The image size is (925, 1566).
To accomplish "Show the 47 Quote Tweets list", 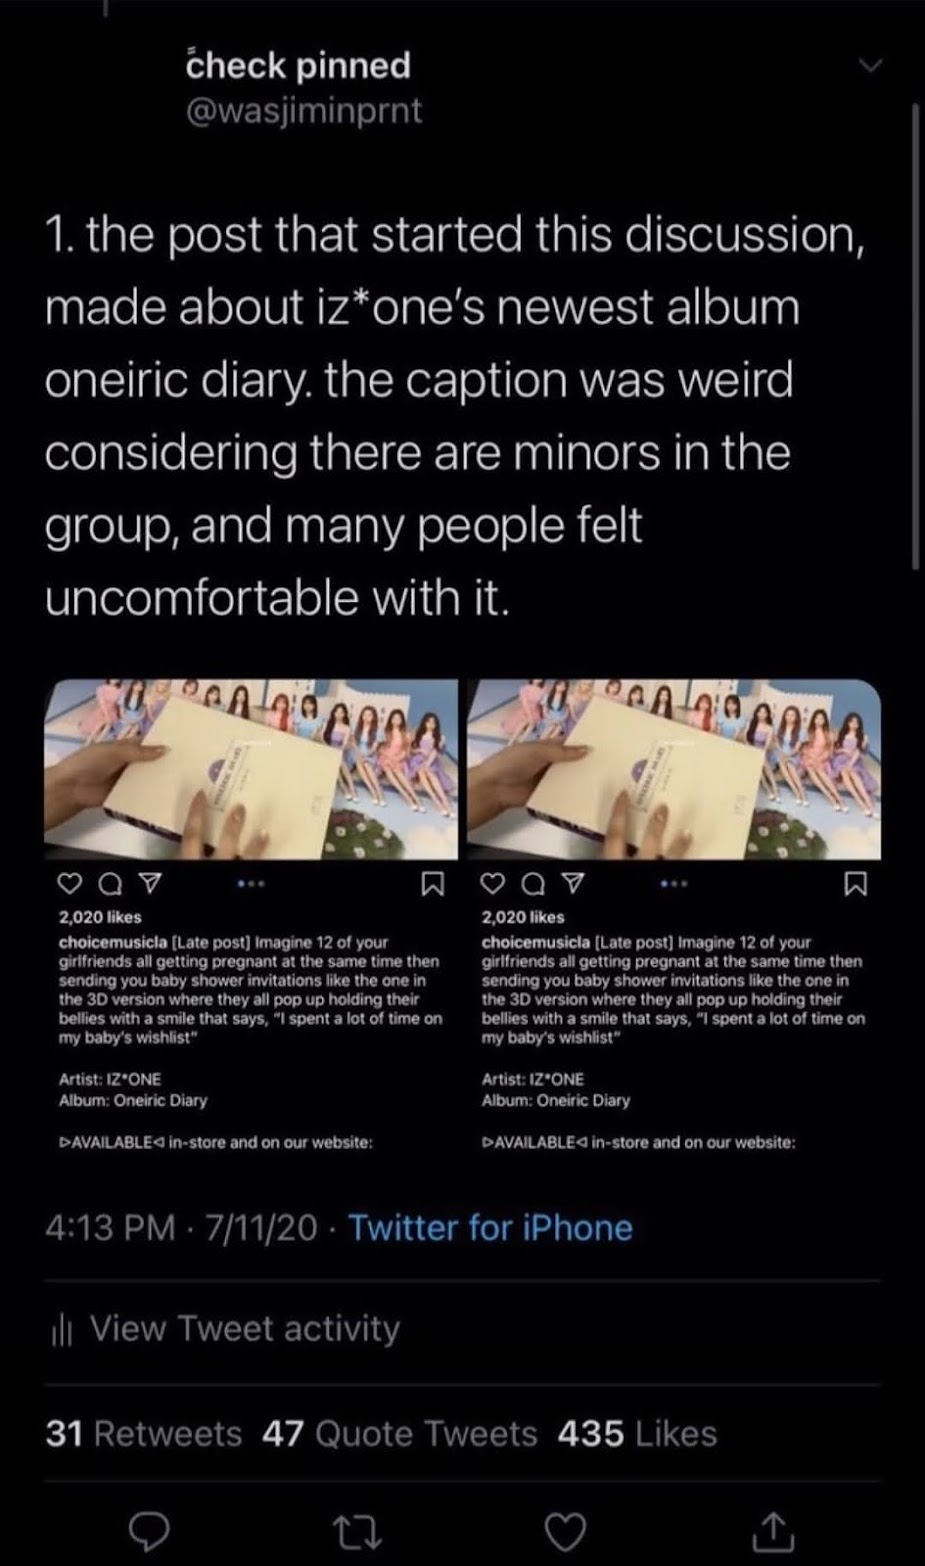I will point(400,1433).
